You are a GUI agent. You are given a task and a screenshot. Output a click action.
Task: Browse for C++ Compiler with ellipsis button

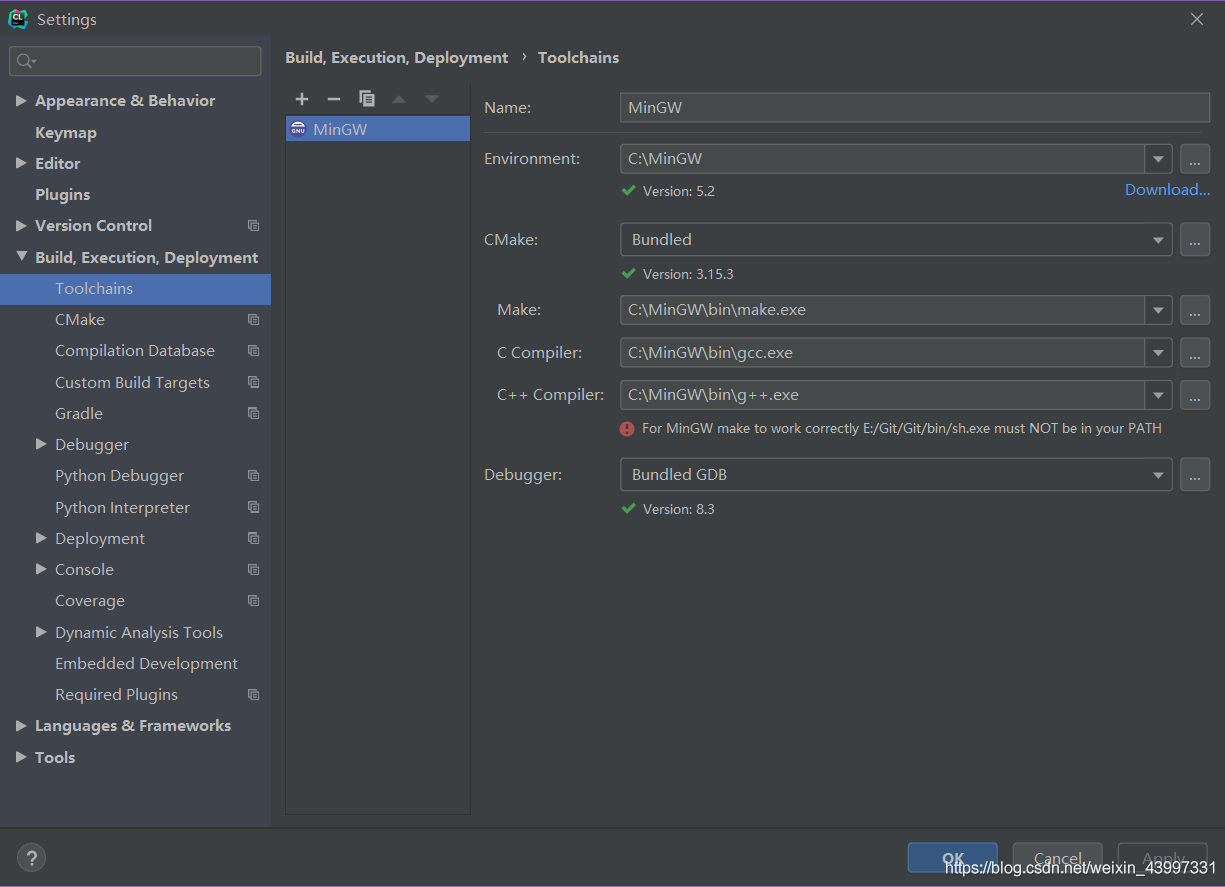(1195, 395)
